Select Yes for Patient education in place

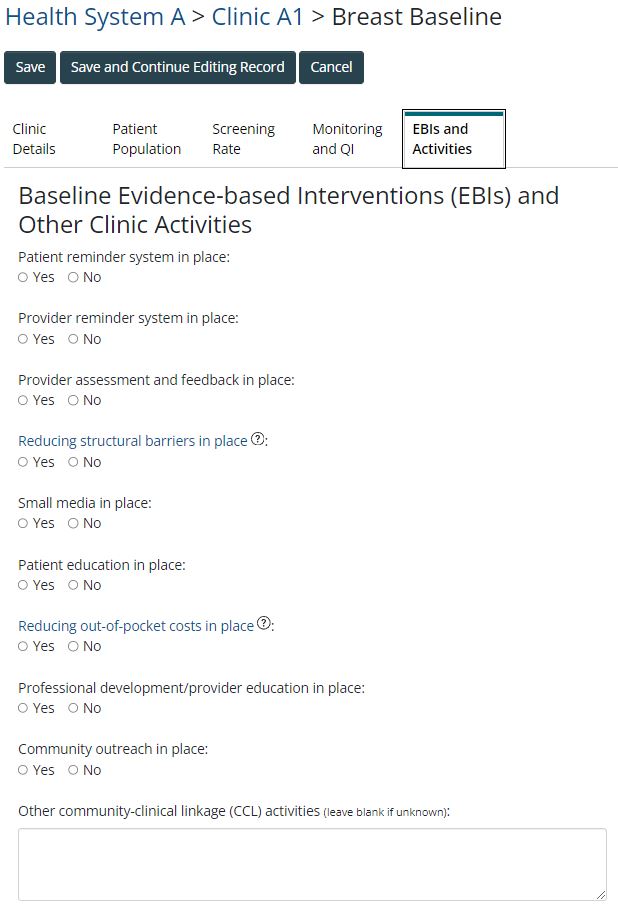[24, 586]
